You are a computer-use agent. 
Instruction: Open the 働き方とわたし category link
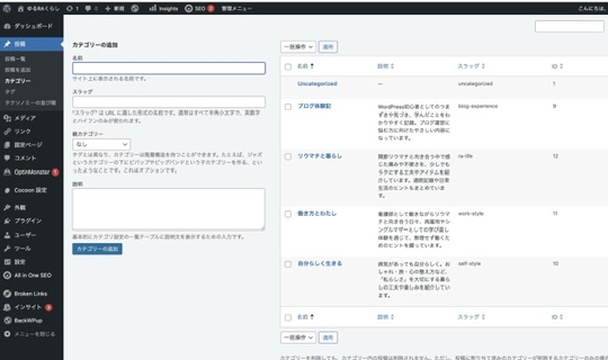(x=317, y=213)
